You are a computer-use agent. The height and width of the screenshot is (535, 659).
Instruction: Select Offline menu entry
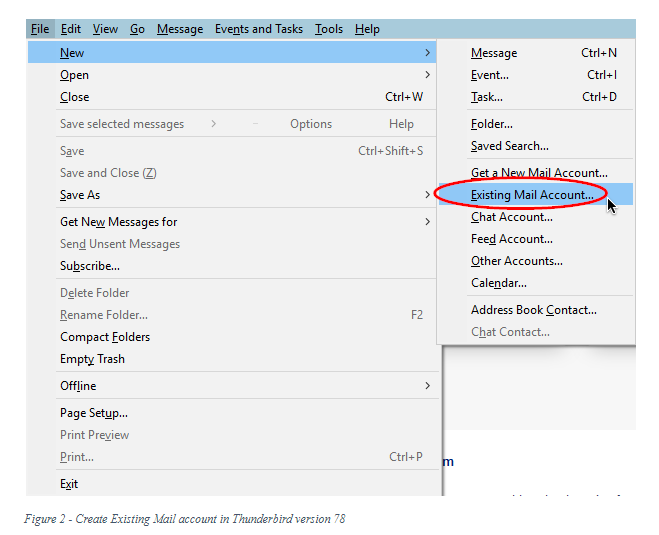tap(232, 385)
